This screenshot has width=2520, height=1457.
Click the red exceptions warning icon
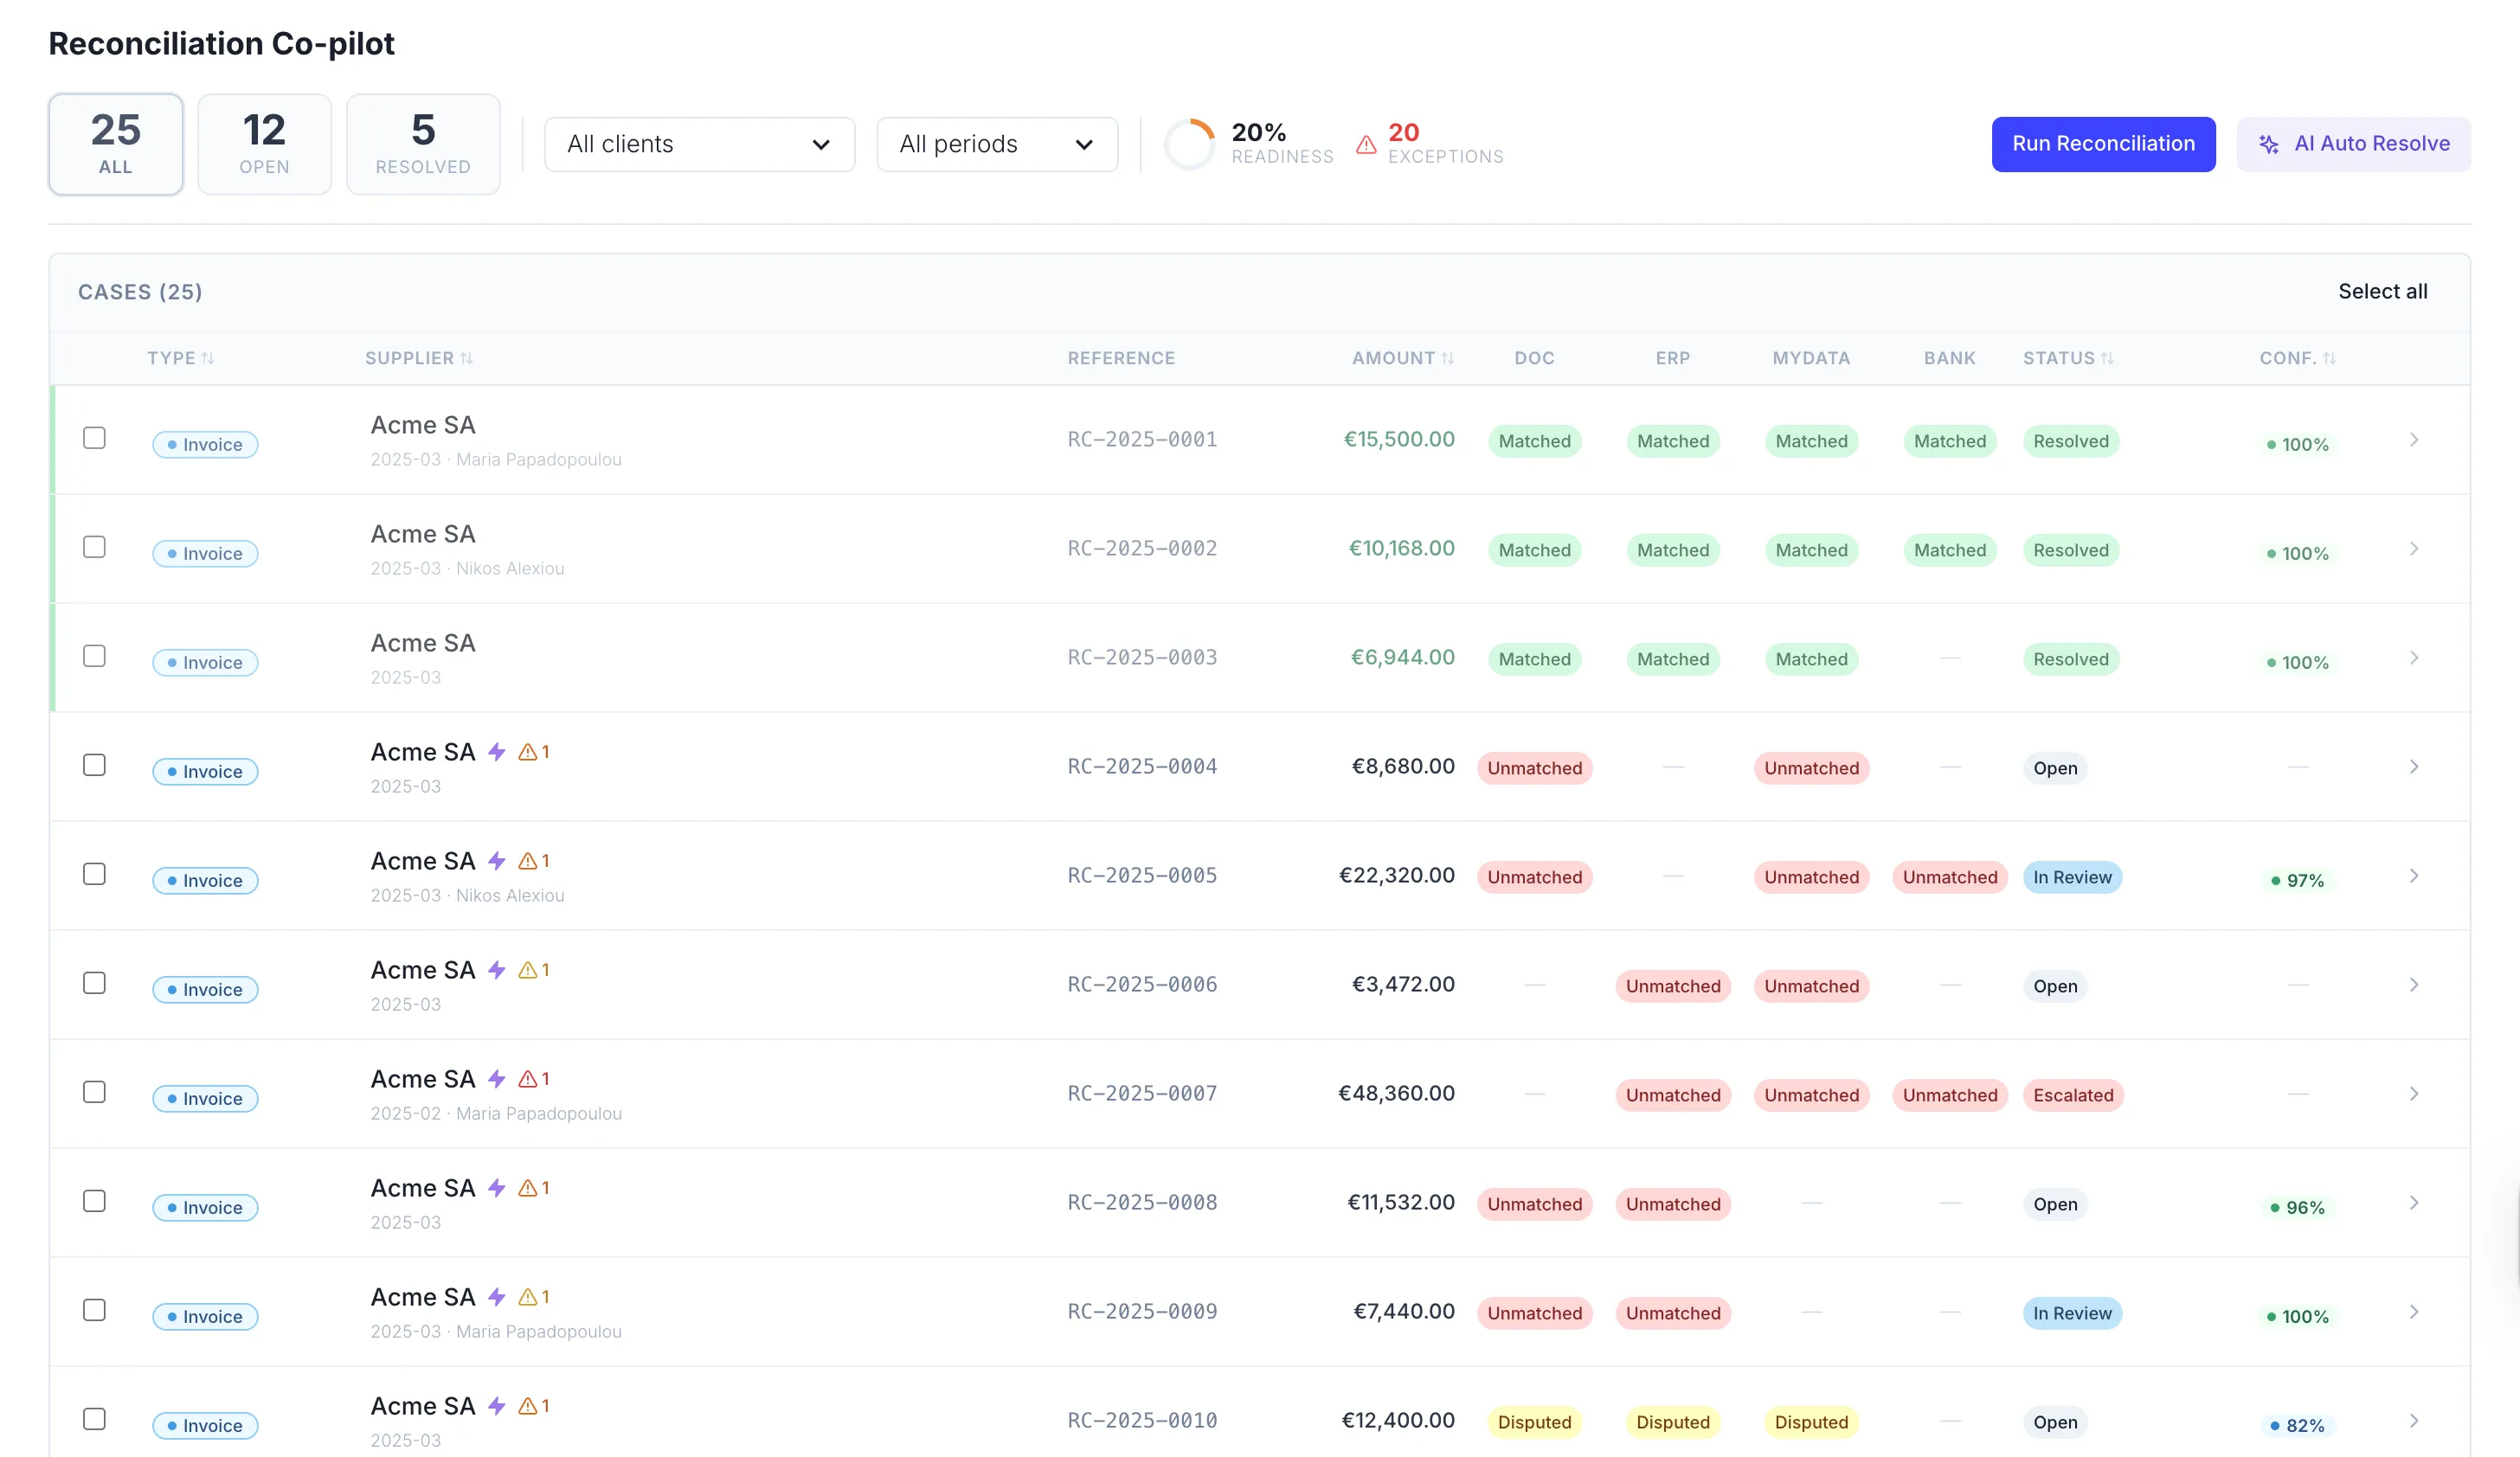pos(1366,145)
